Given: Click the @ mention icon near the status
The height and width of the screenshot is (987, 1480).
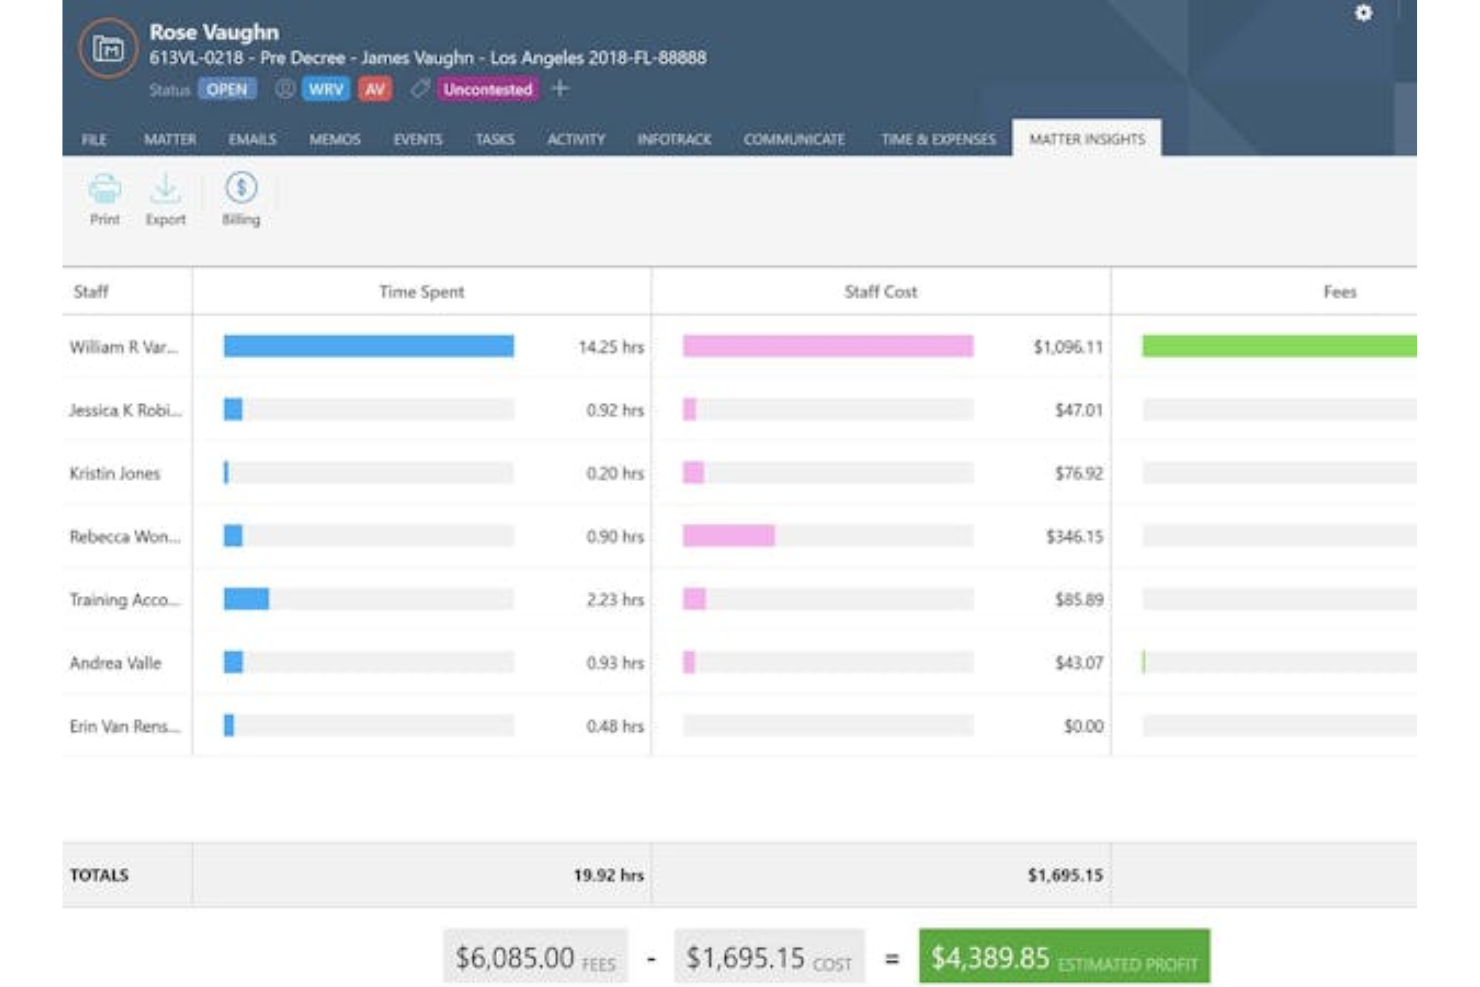Looking at the screenshot, I should [284, 89].
